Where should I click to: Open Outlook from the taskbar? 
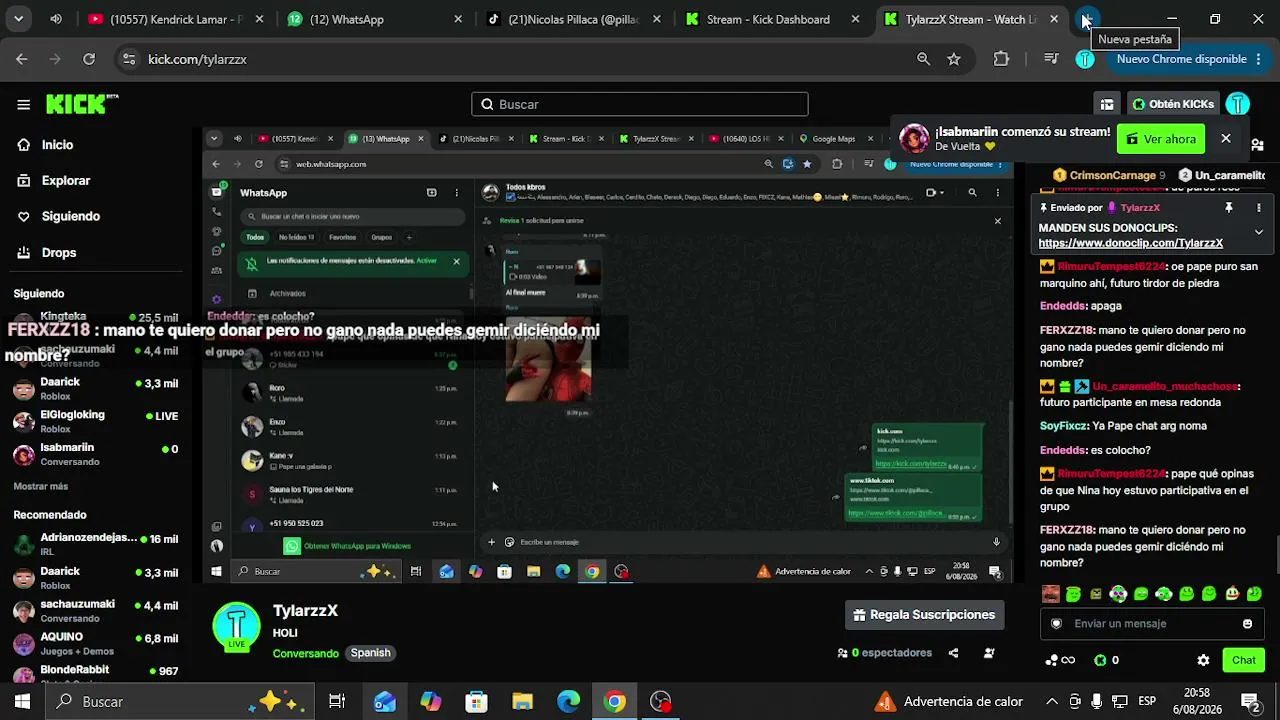point(385,702)
